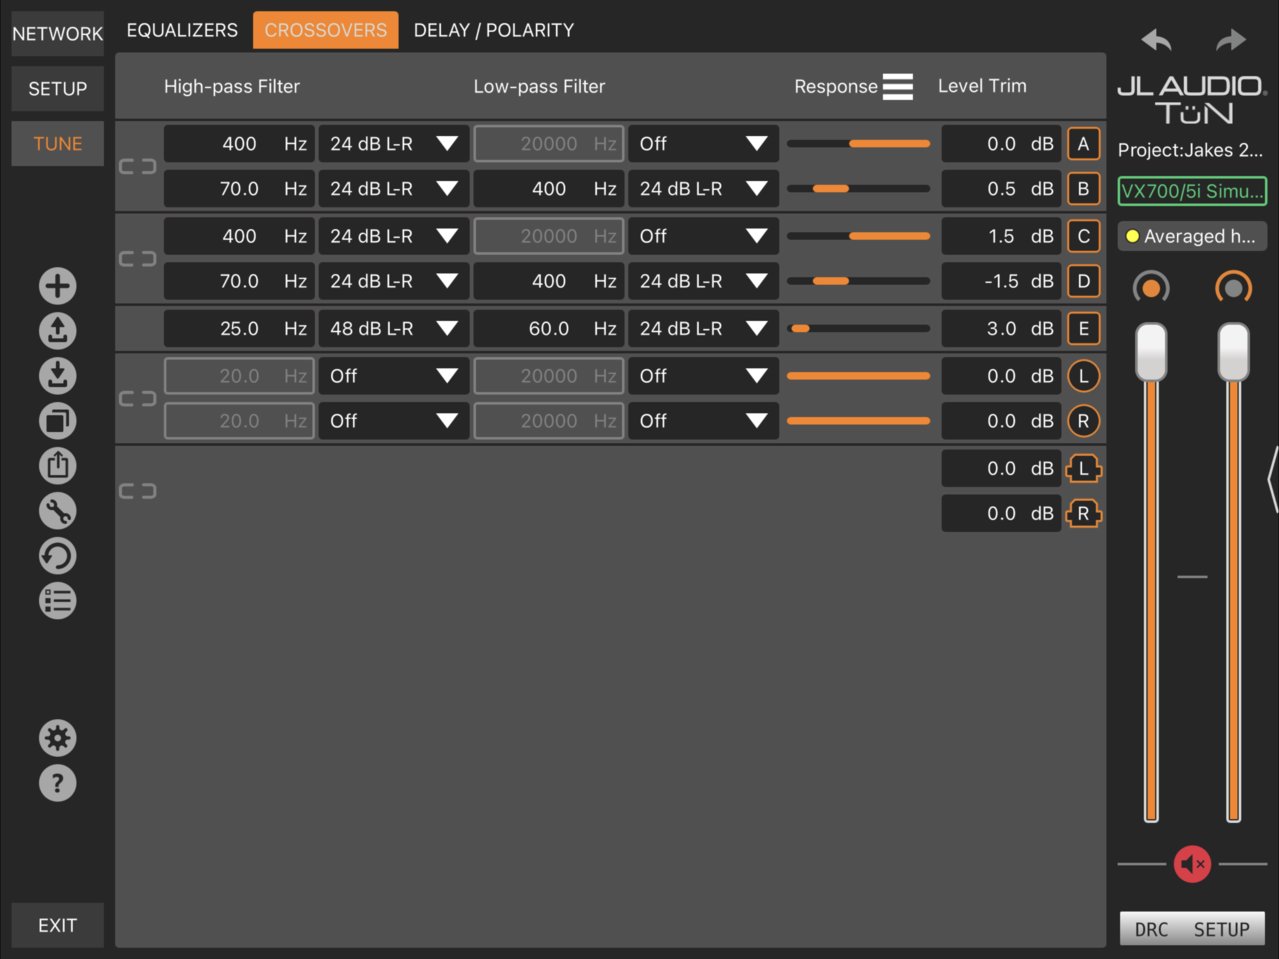Toggle the red mute speaker button
1279x959 pixels.
tap(1192, 864)
